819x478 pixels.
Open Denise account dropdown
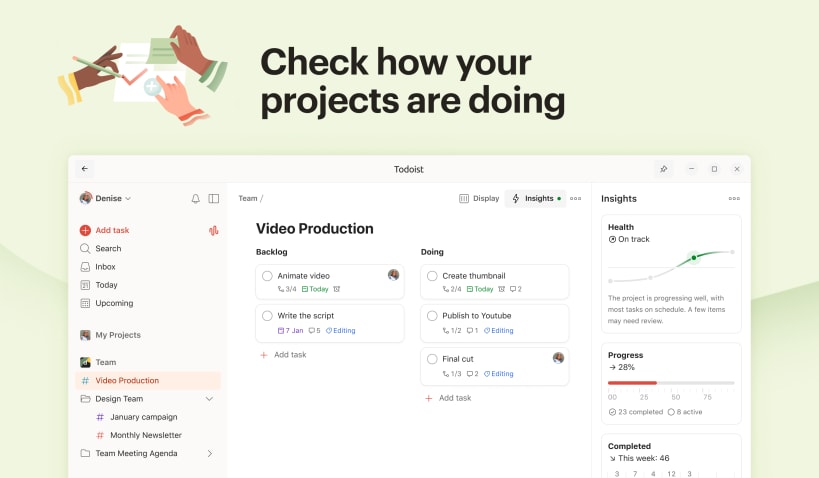[x=105, y=199]
